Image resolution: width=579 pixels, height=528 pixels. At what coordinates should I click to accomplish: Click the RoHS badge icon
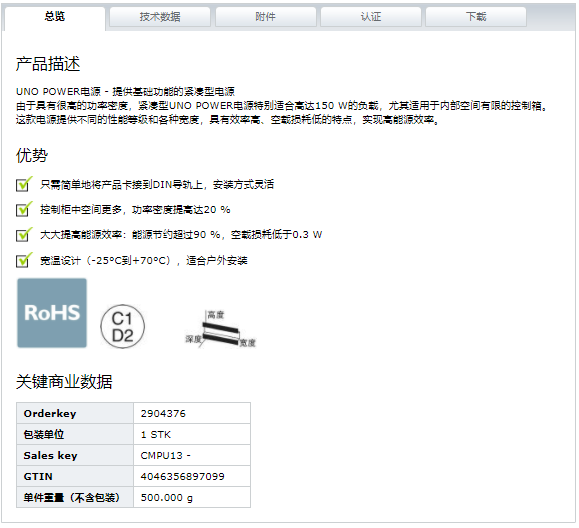point(52,313)
